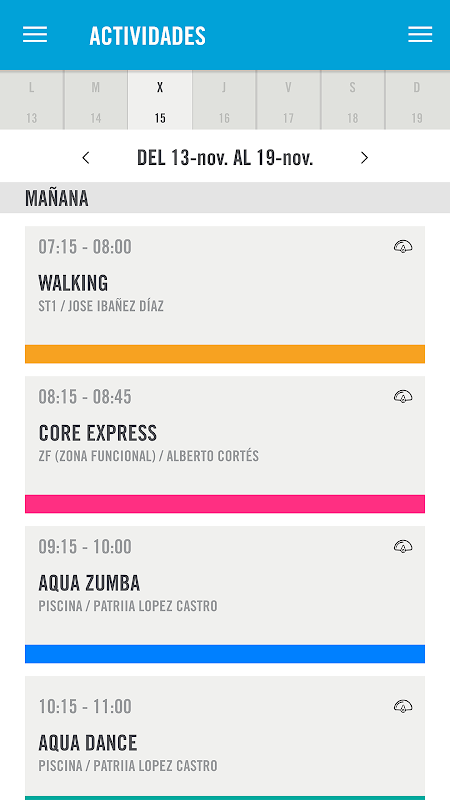The height and width of the screenshot is (800, 450).
Task: Tap the fan icon on Aqua Dance
Action: coord(403,706)
